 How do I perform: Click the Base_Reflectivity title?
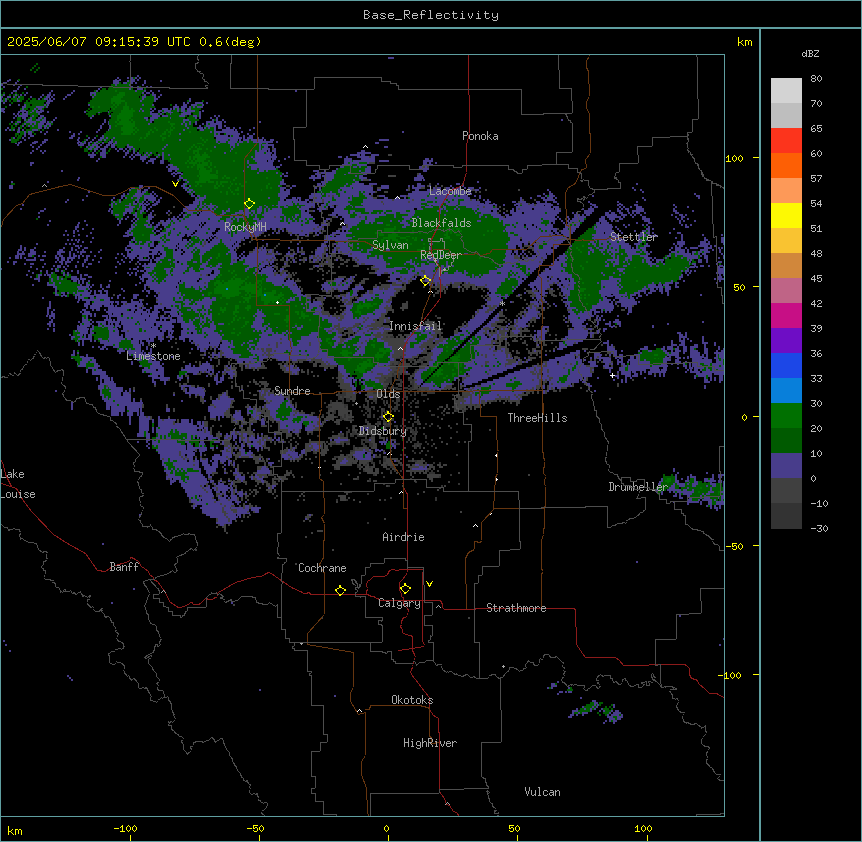click(x=431, y=15)
